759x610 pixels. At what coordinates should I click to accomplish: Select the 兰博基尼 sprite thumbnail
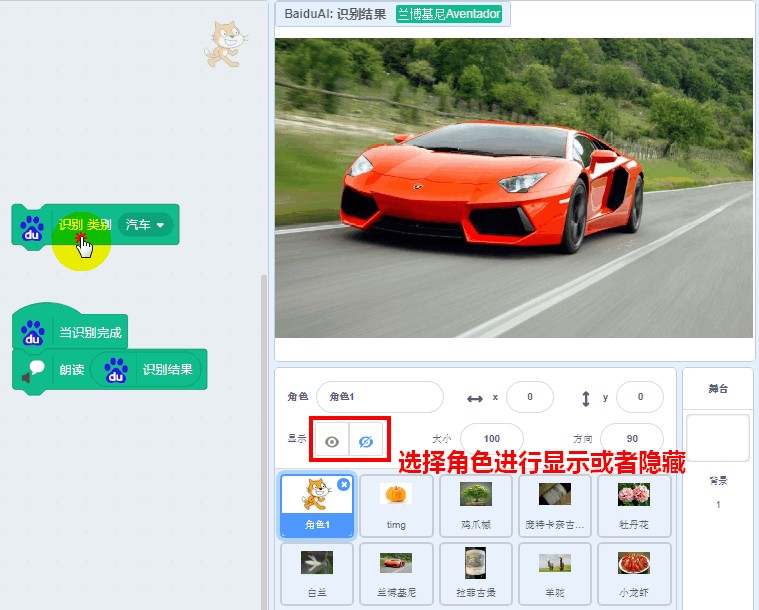396,574
